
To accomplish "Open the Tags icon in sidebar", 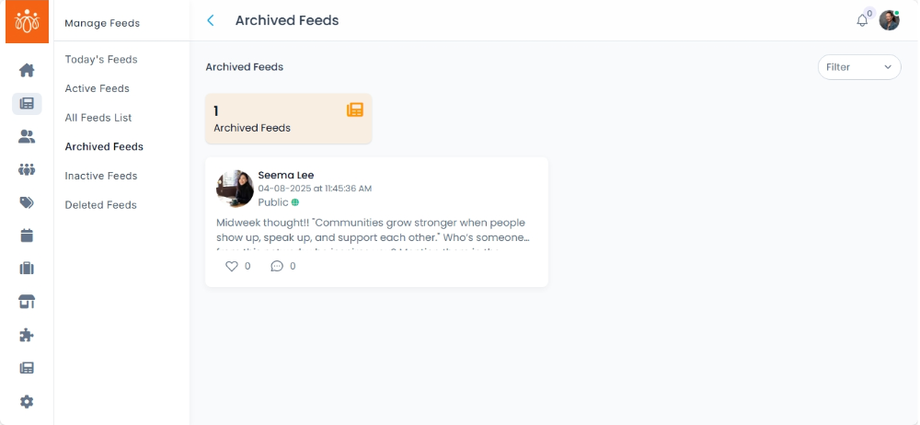I will [27, 202].
